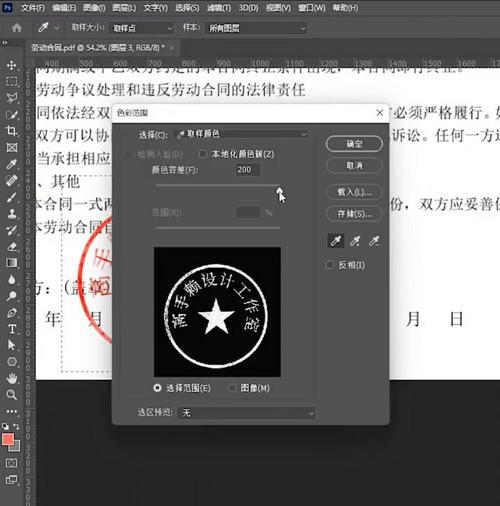Screen dimensions: 500x506
Task: Select the Healing Brush tool
Action: (12, 180)
